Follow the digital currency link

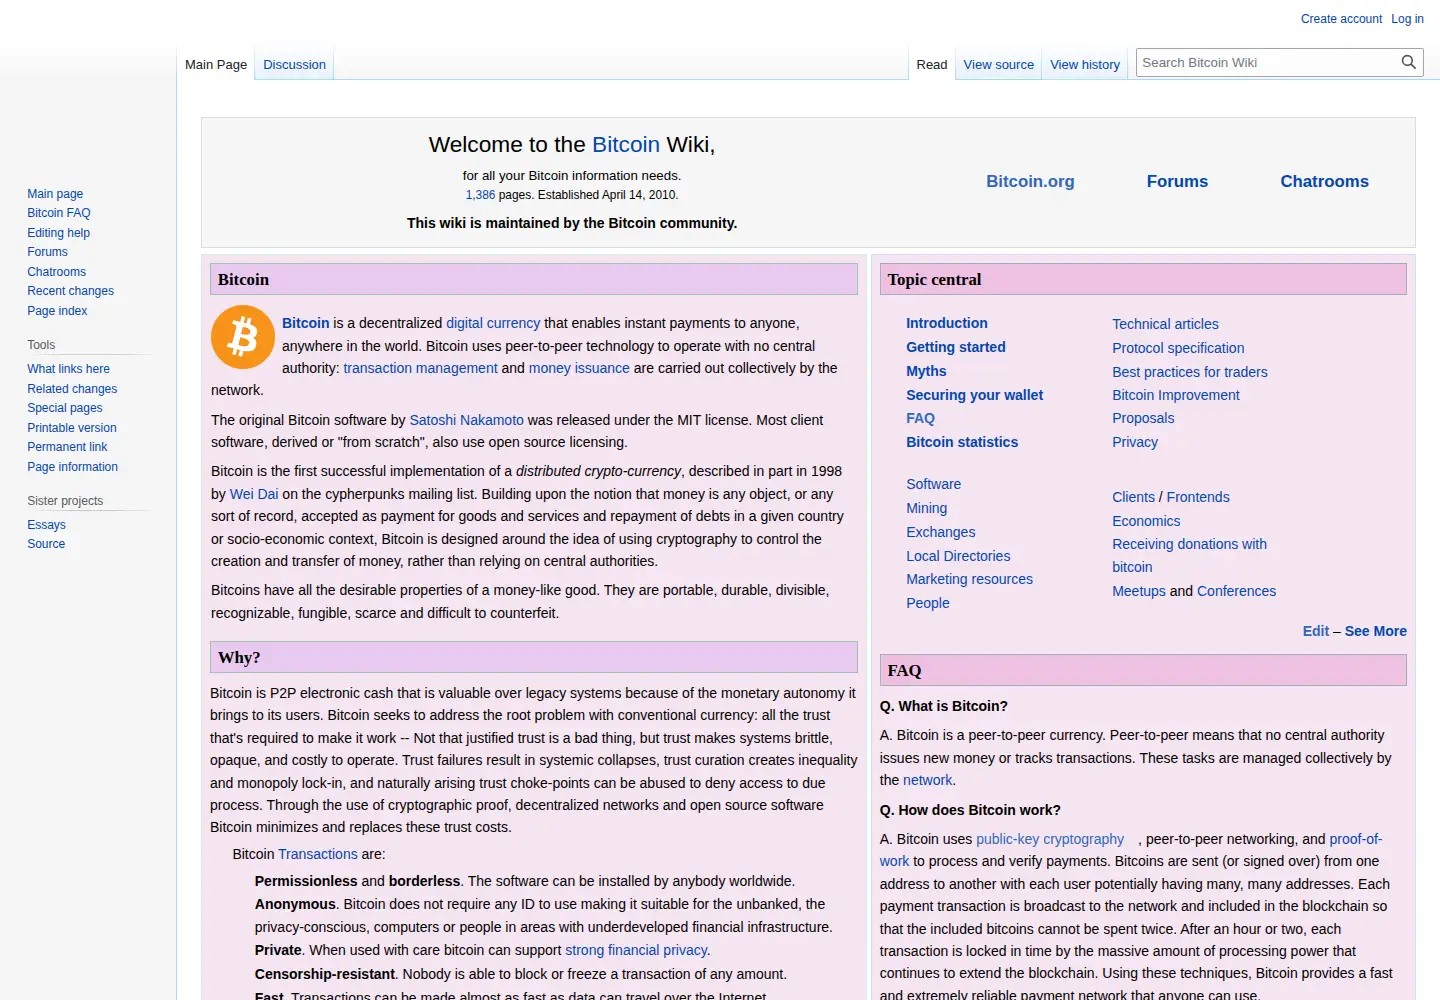(493, 323)
